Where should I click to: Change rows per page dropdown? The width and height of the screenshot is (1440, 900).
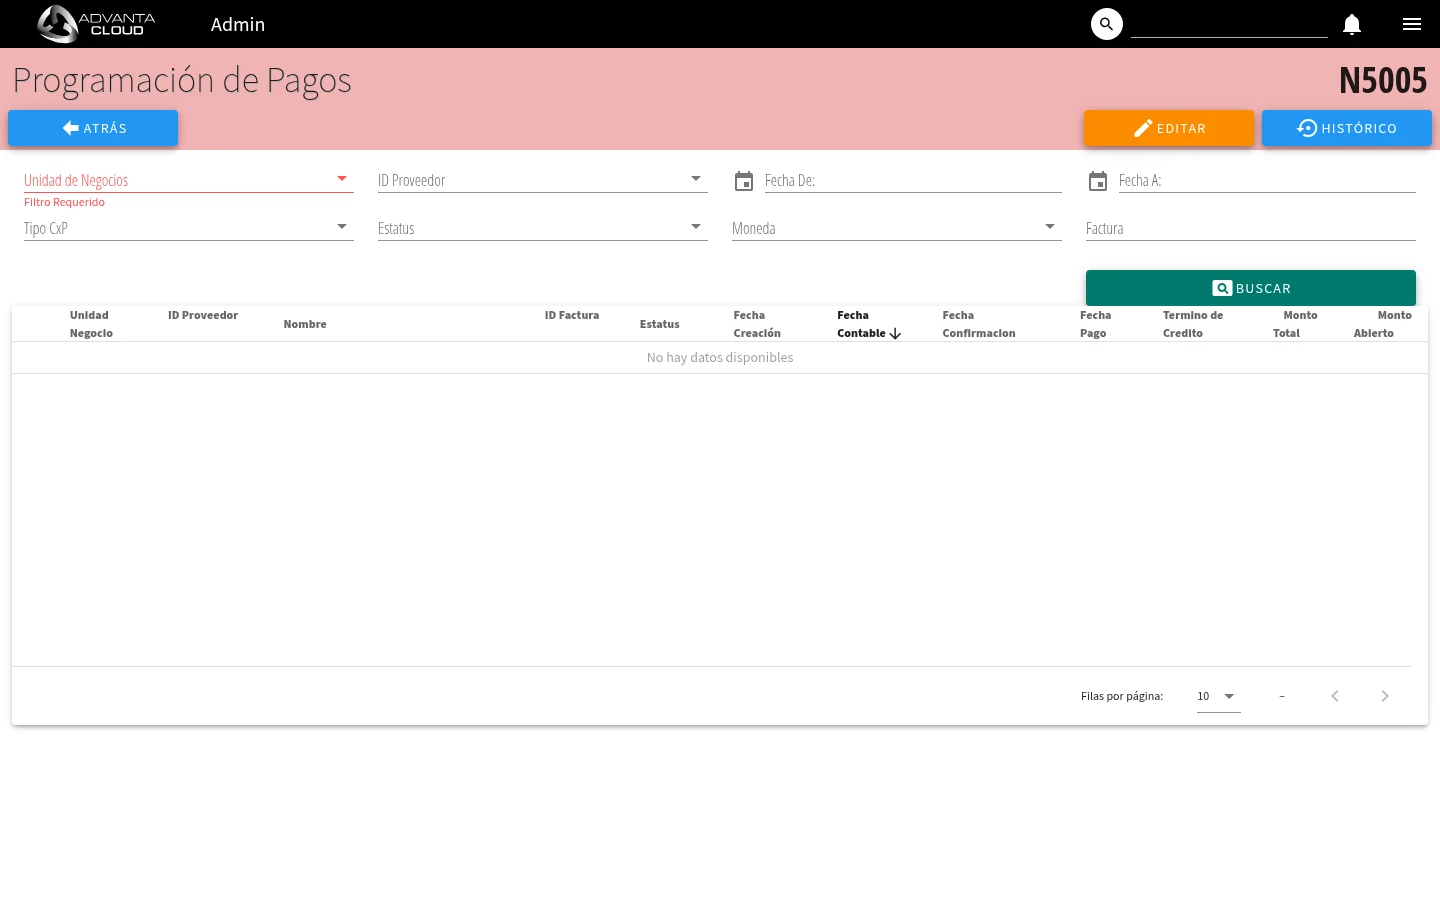point(1218,696)
